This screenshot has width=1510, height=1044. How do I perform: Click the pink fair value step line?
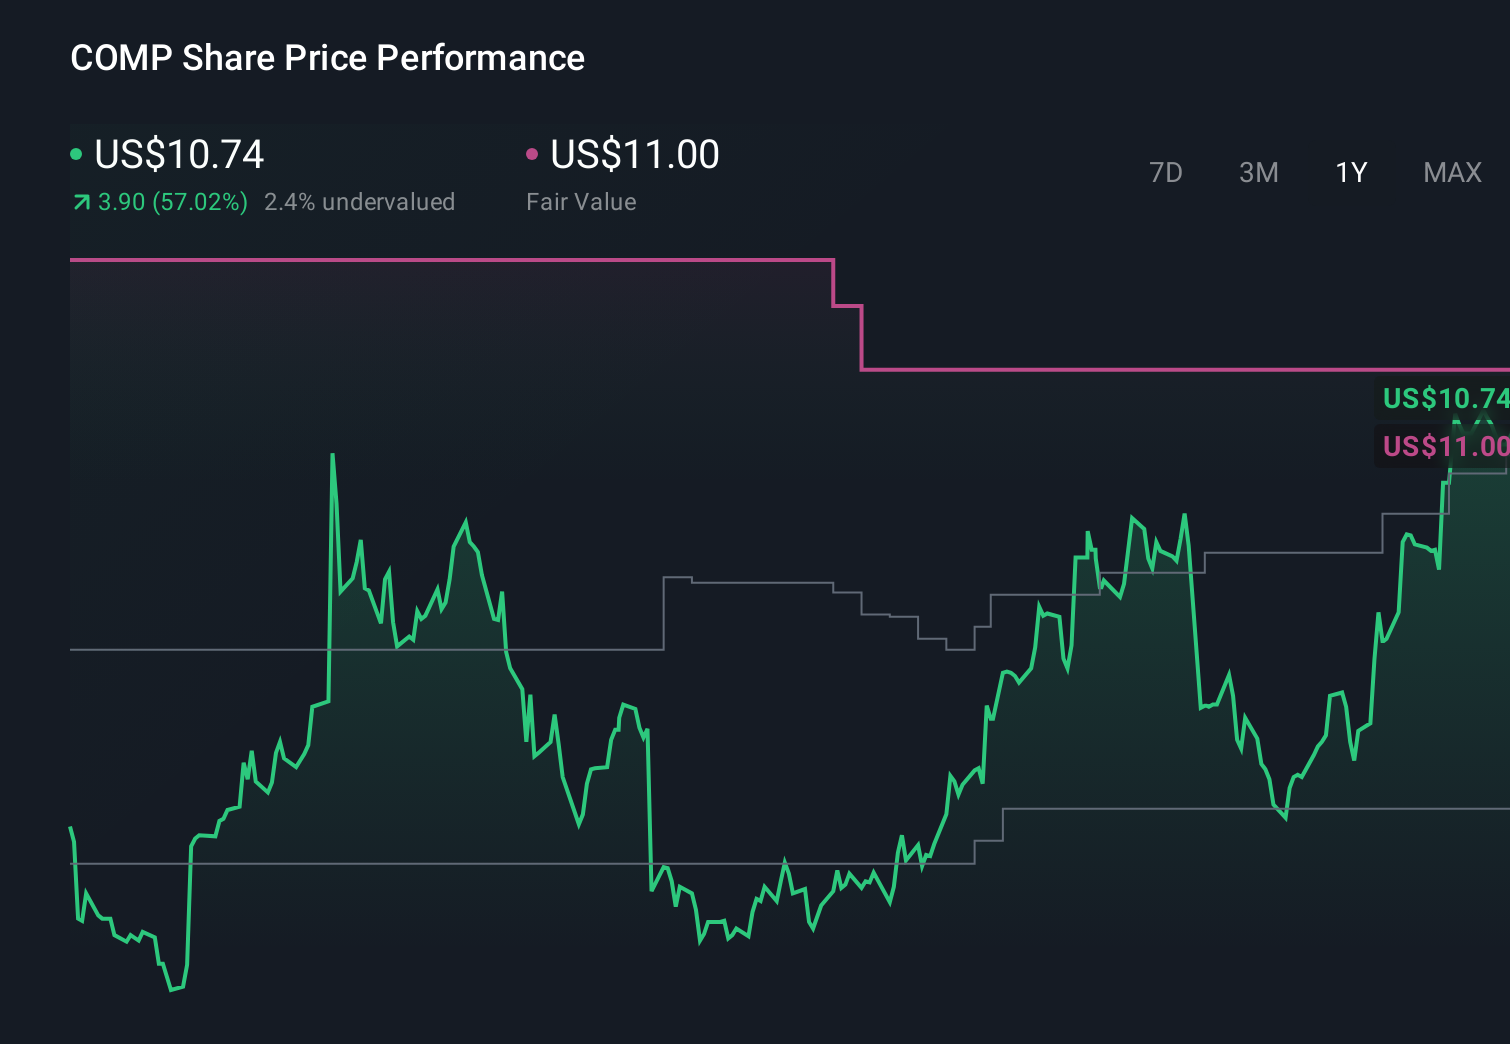[450, 259]
